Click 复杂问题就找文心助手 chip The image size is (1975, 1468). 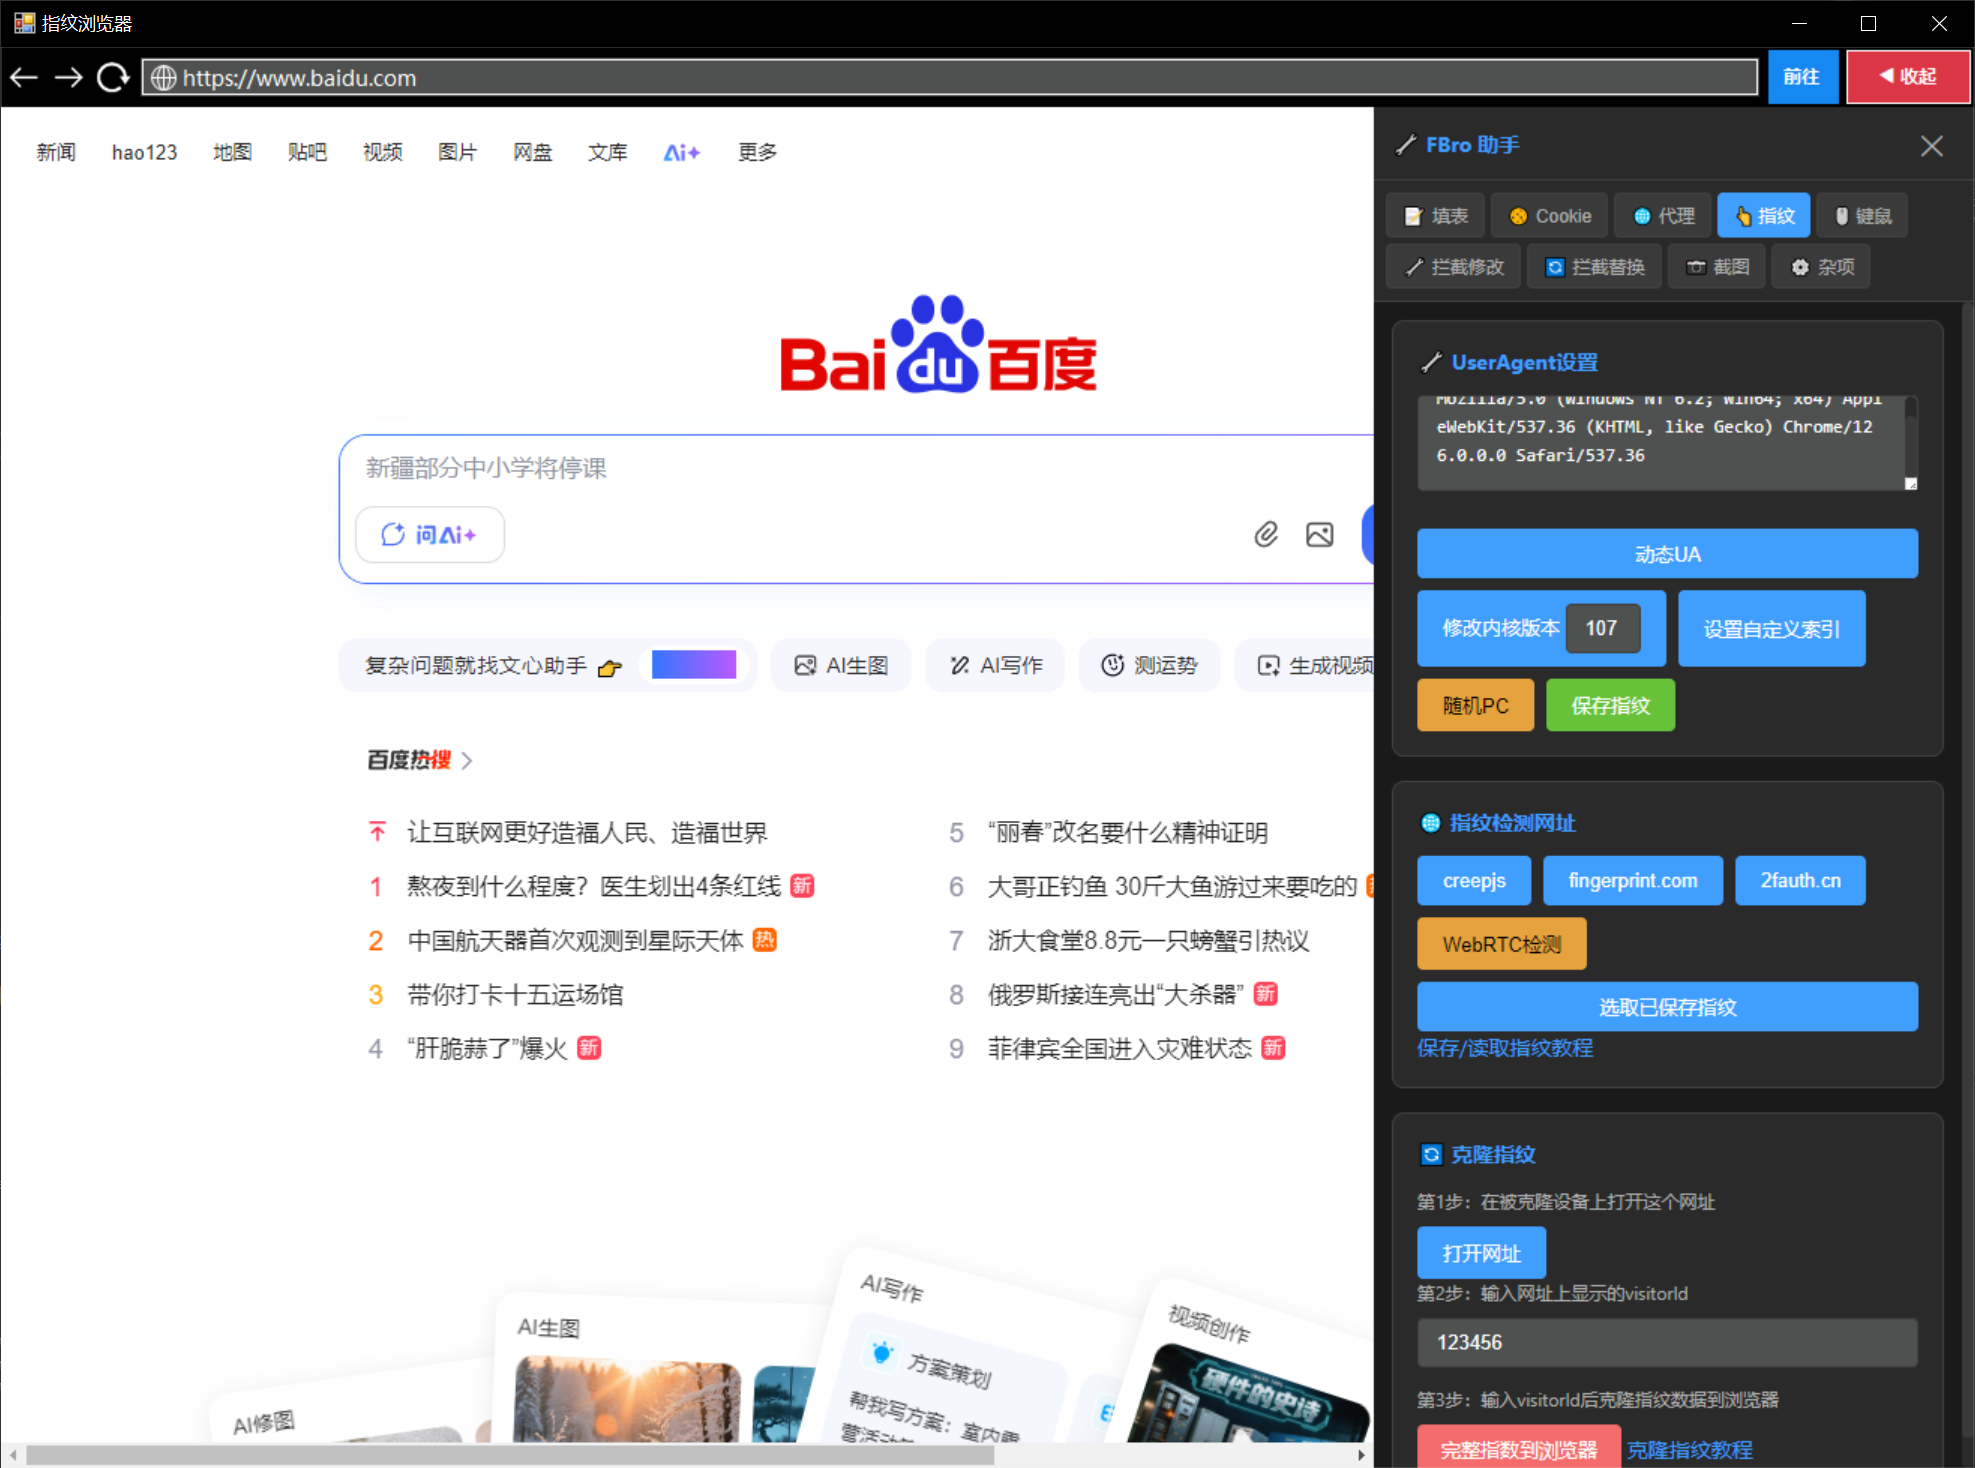click(548, 666)
